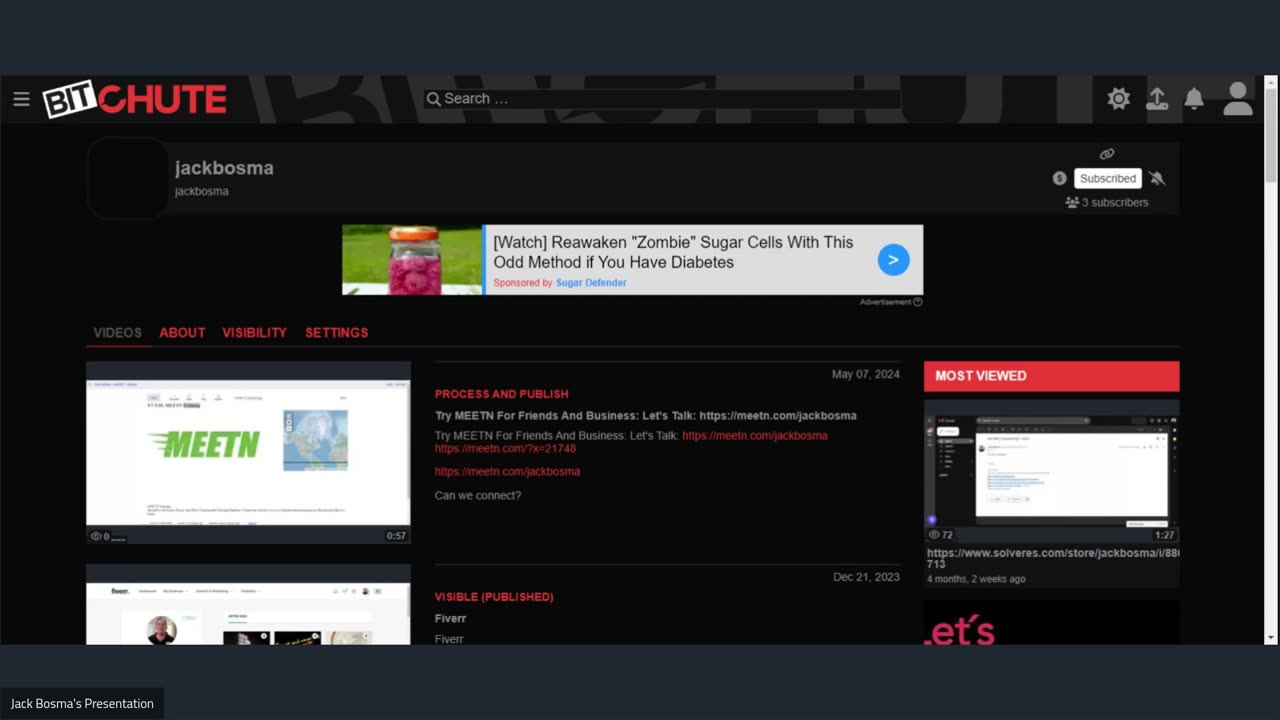Click Jack Bosma's Presentation label

click(x=82, y=704)
